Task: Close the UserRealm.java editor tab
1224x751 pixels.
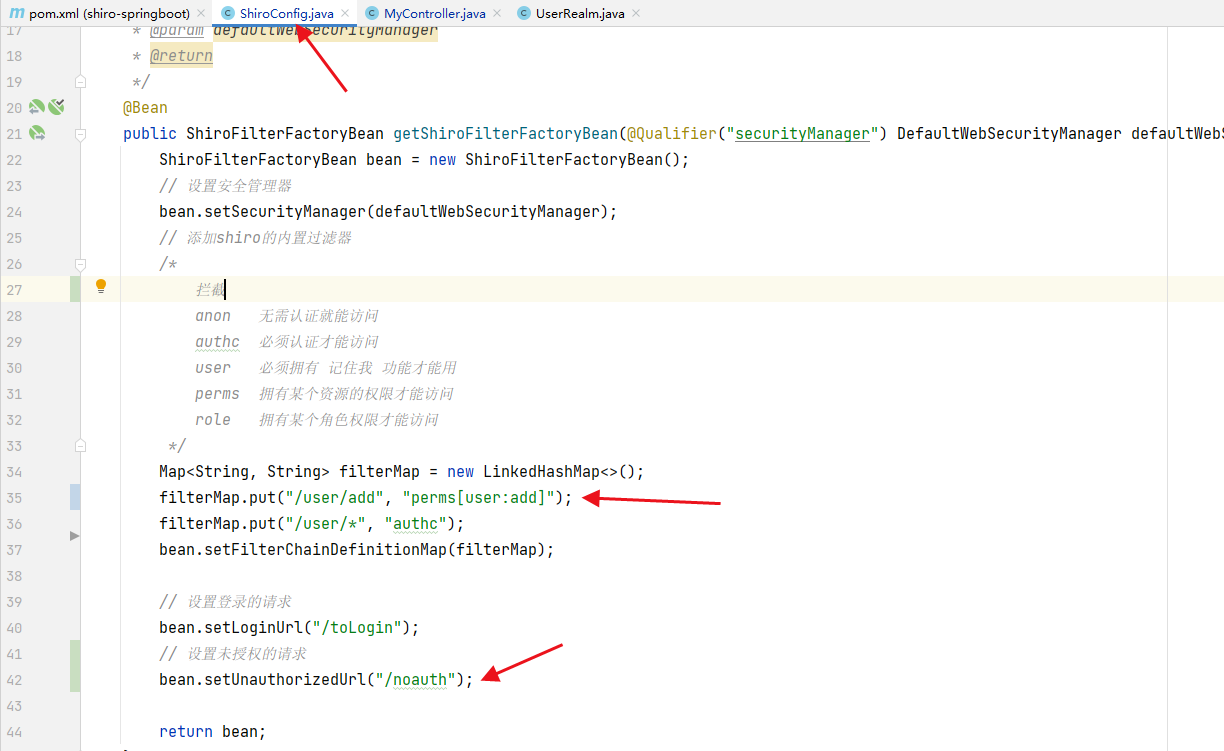Action: (636, 14)
